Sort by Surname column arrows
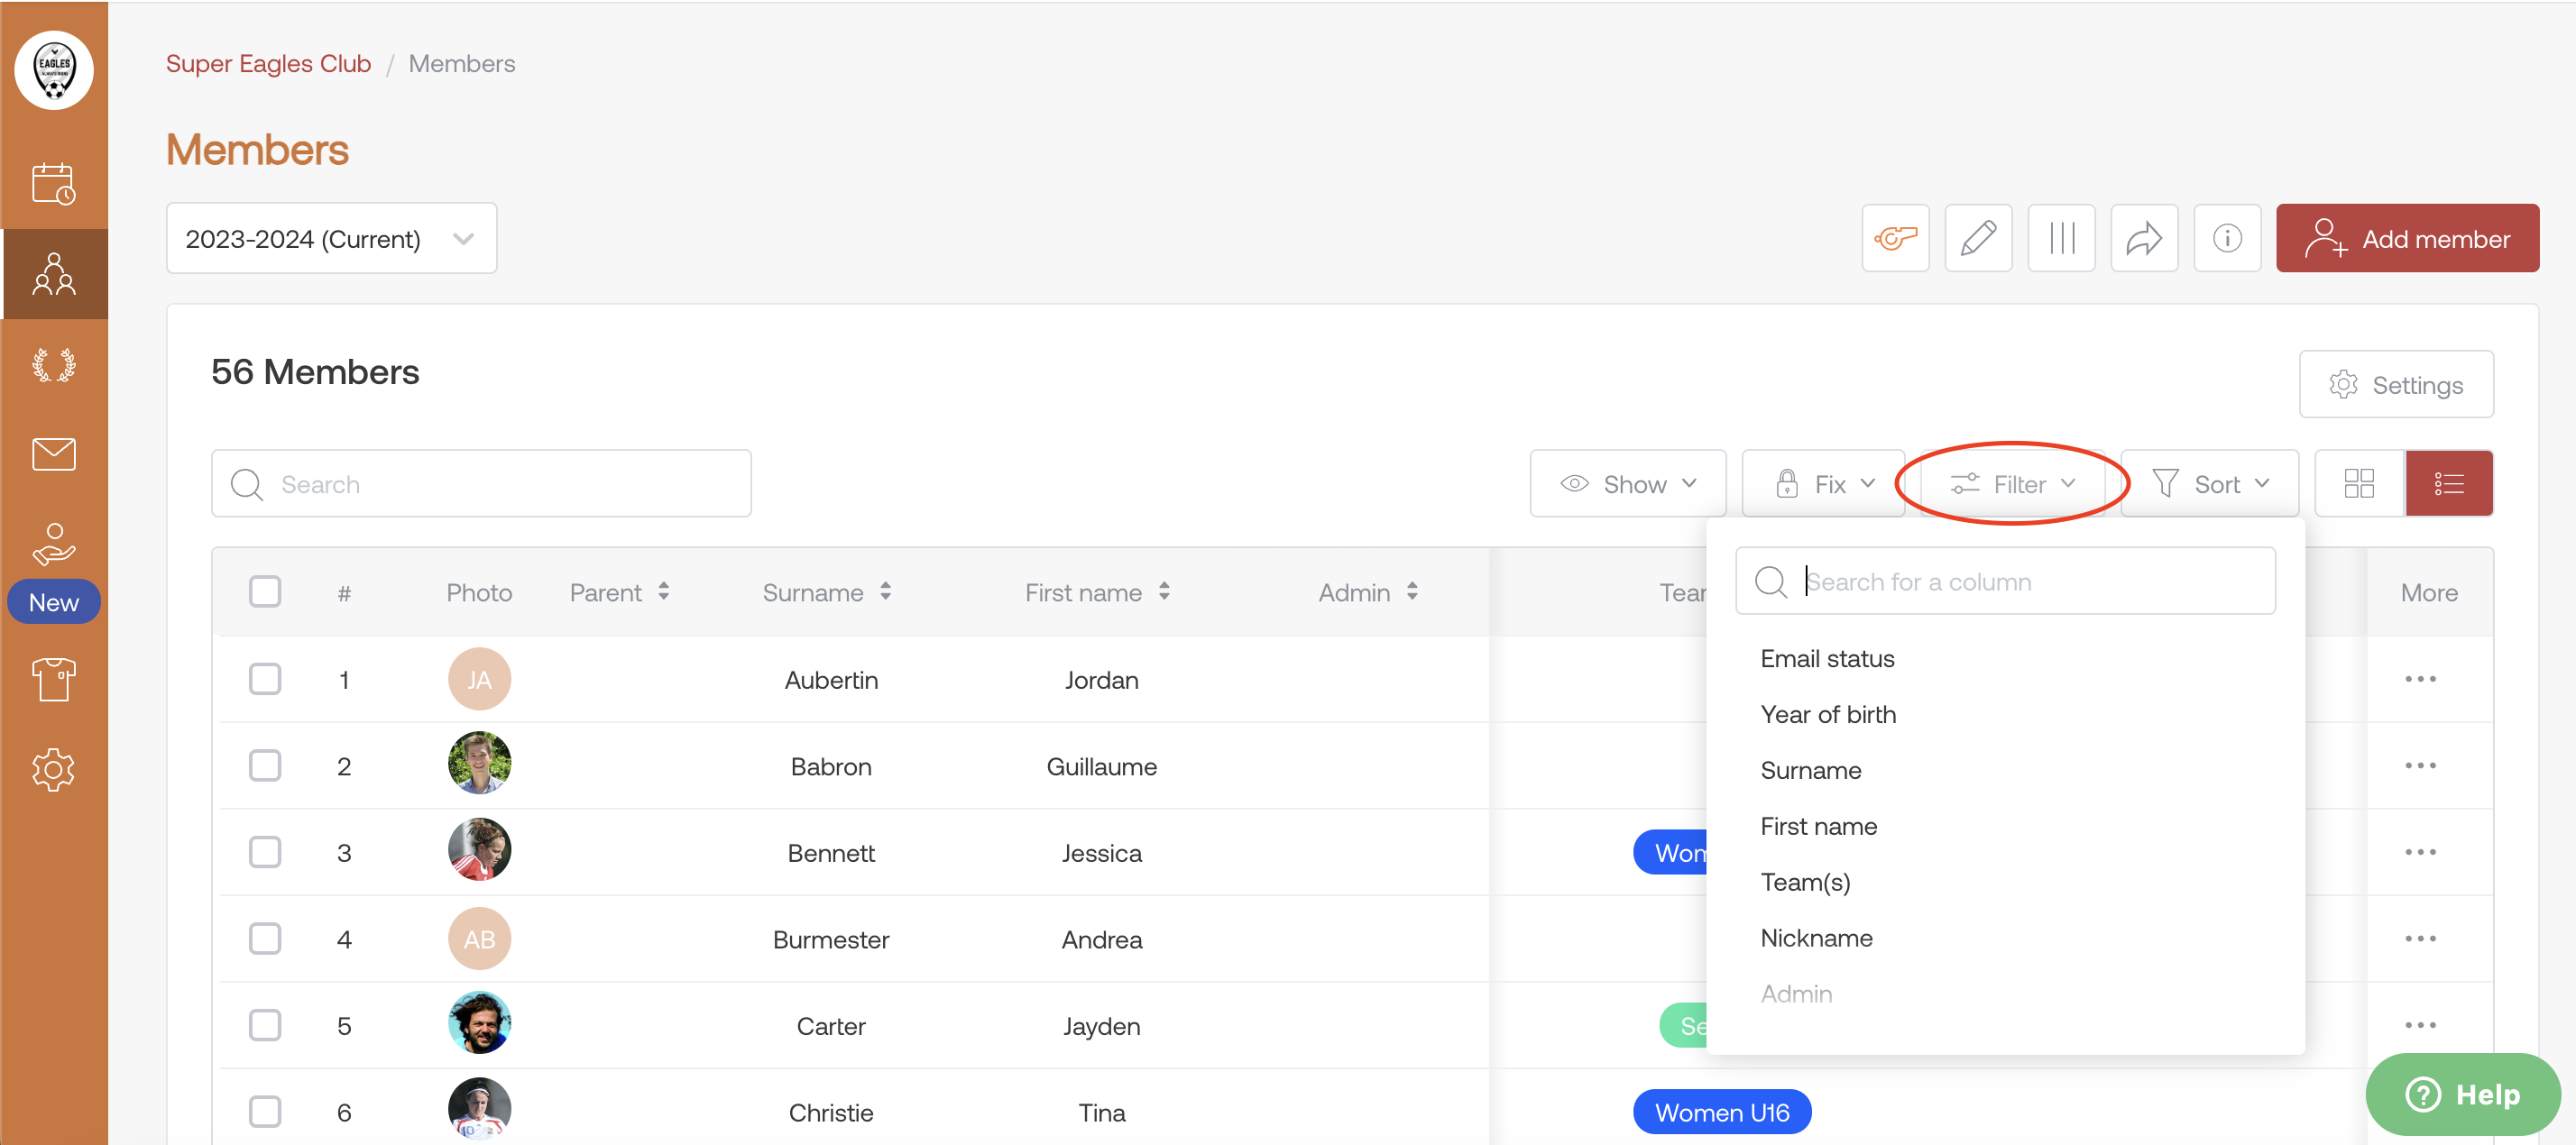This screenshot has width=2576, height=1145. (x=886, y=592)
